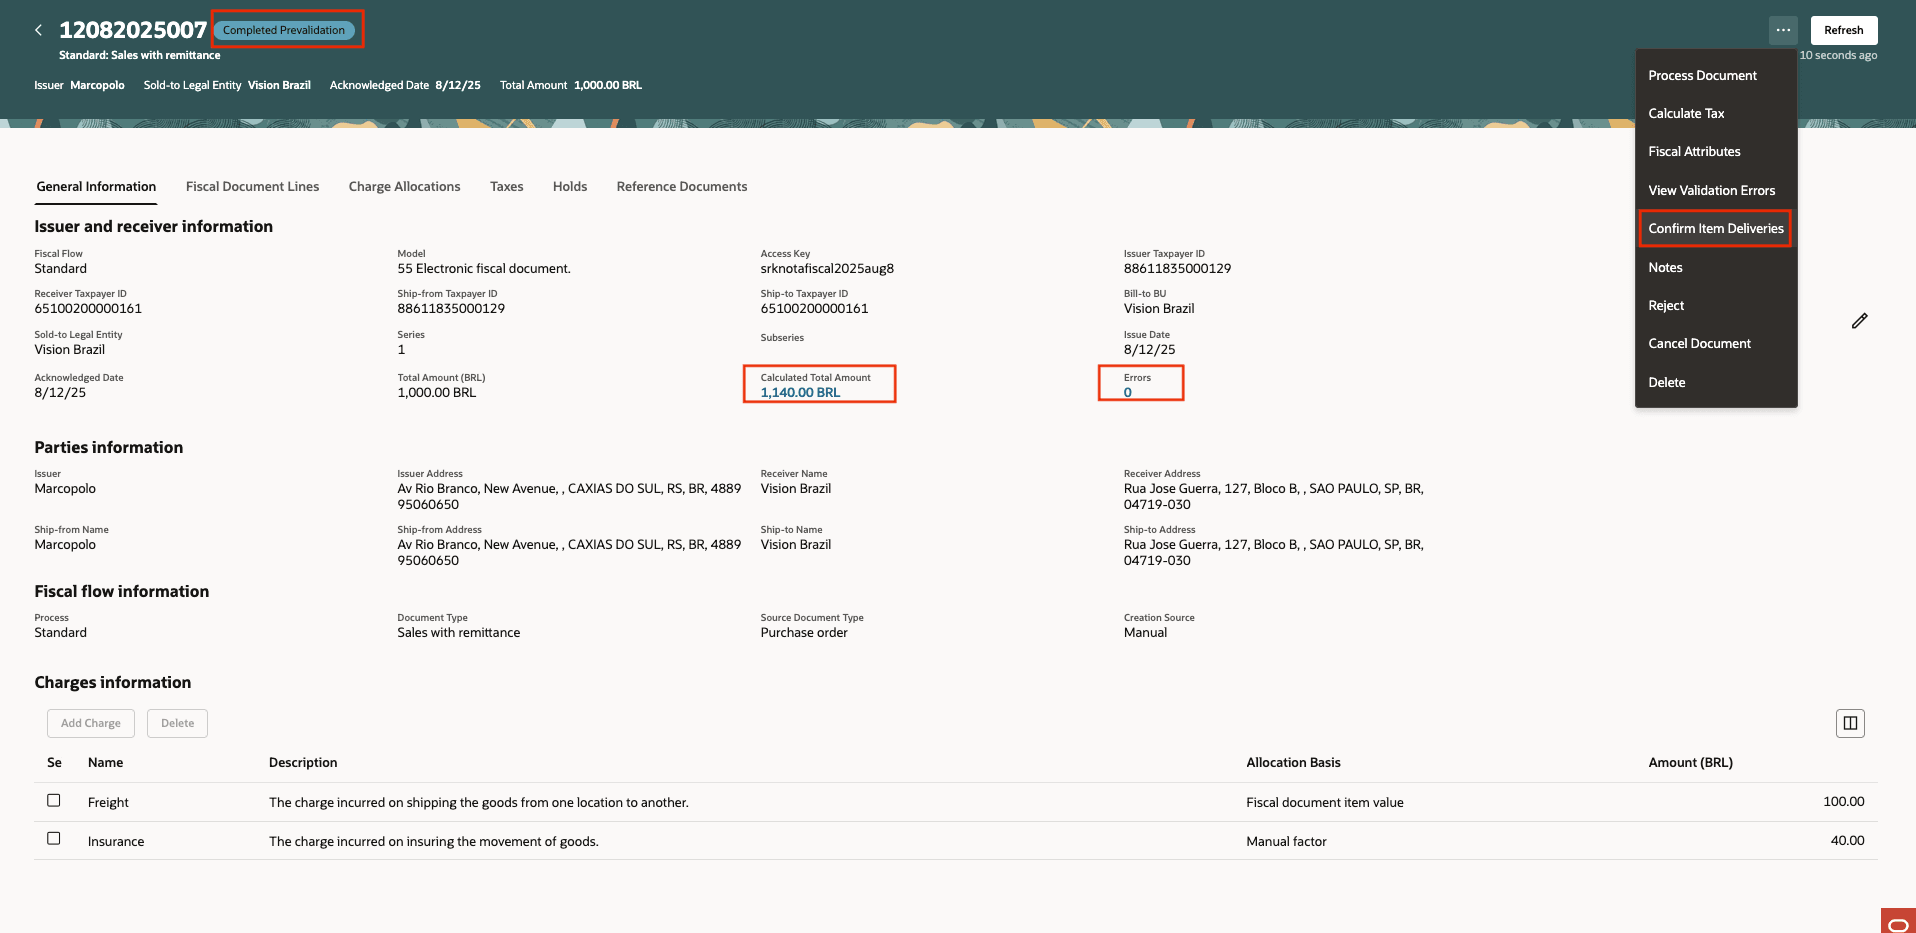The height and width of the screenshot is (933, 1916).
Task: Click the Standard: Sales with remittance subtitle
Action: pos(139,55)
